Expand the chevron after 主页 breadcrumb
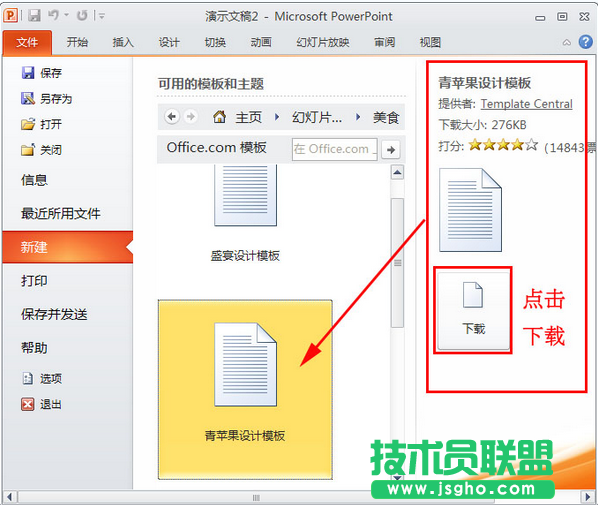 pyautogui.click(x=277, y=117)
